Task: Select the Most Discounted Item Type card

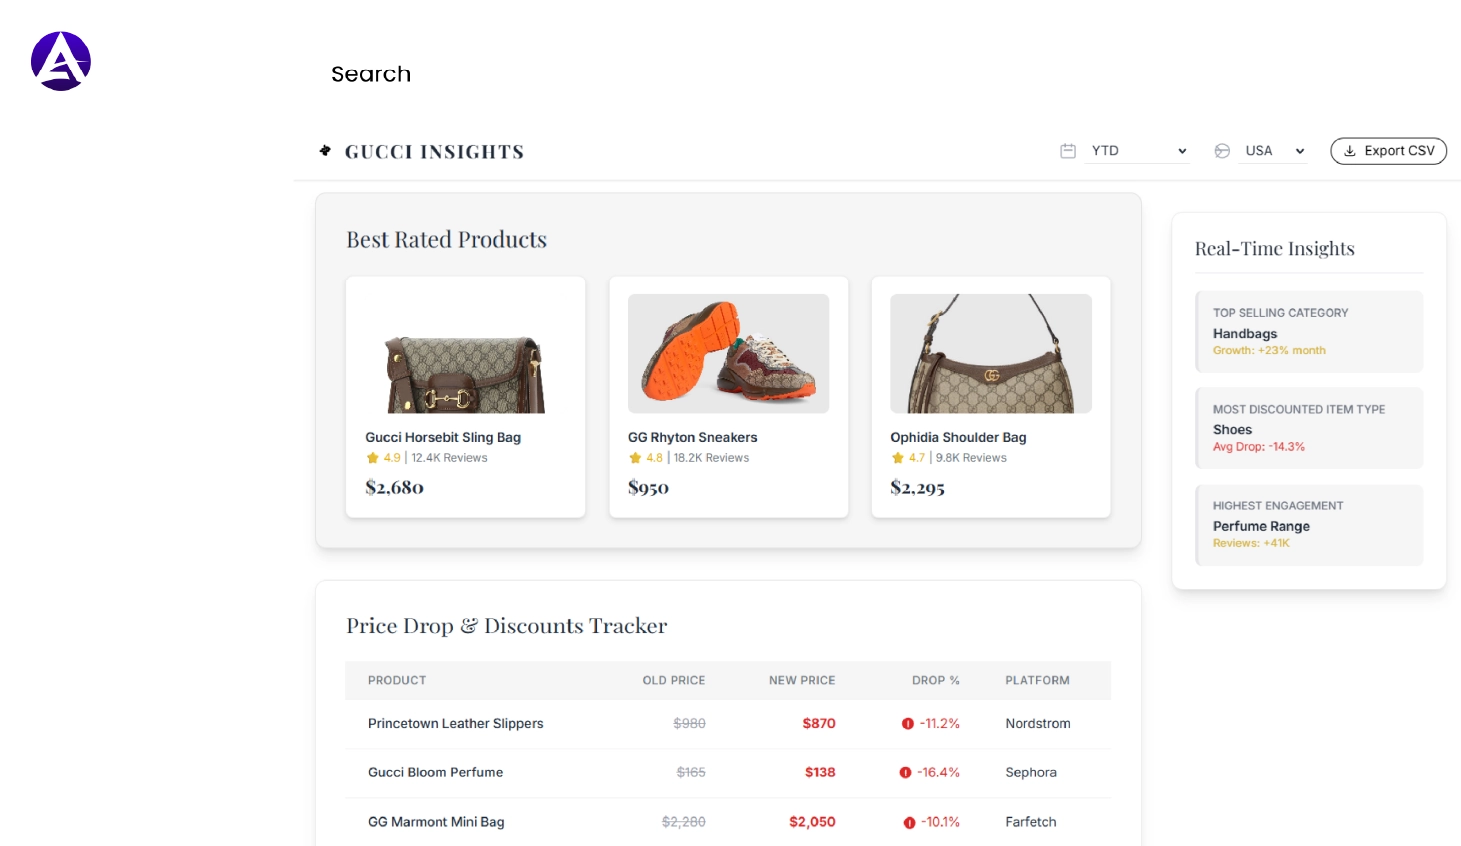Action: 1309,428
